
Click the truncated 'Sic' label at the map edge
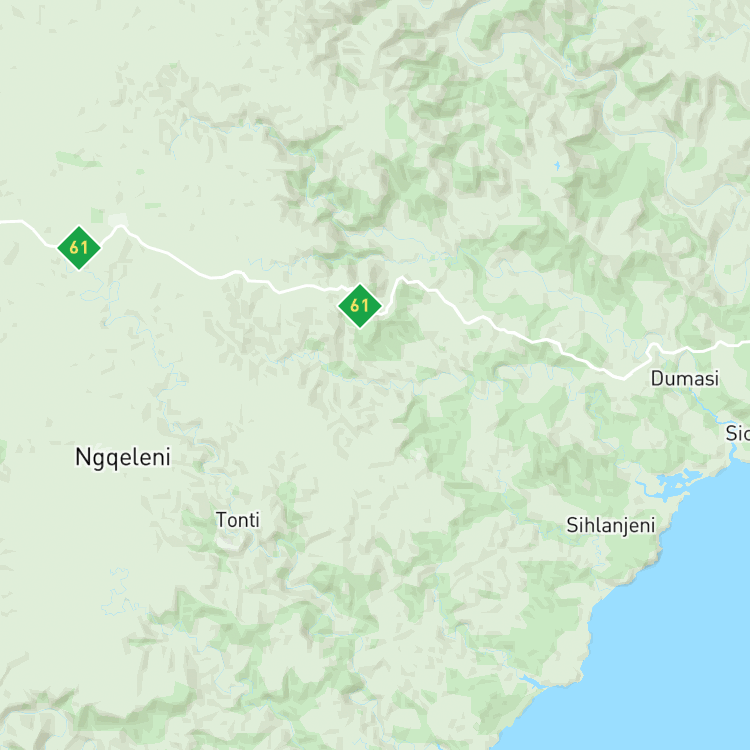(738, 433)
